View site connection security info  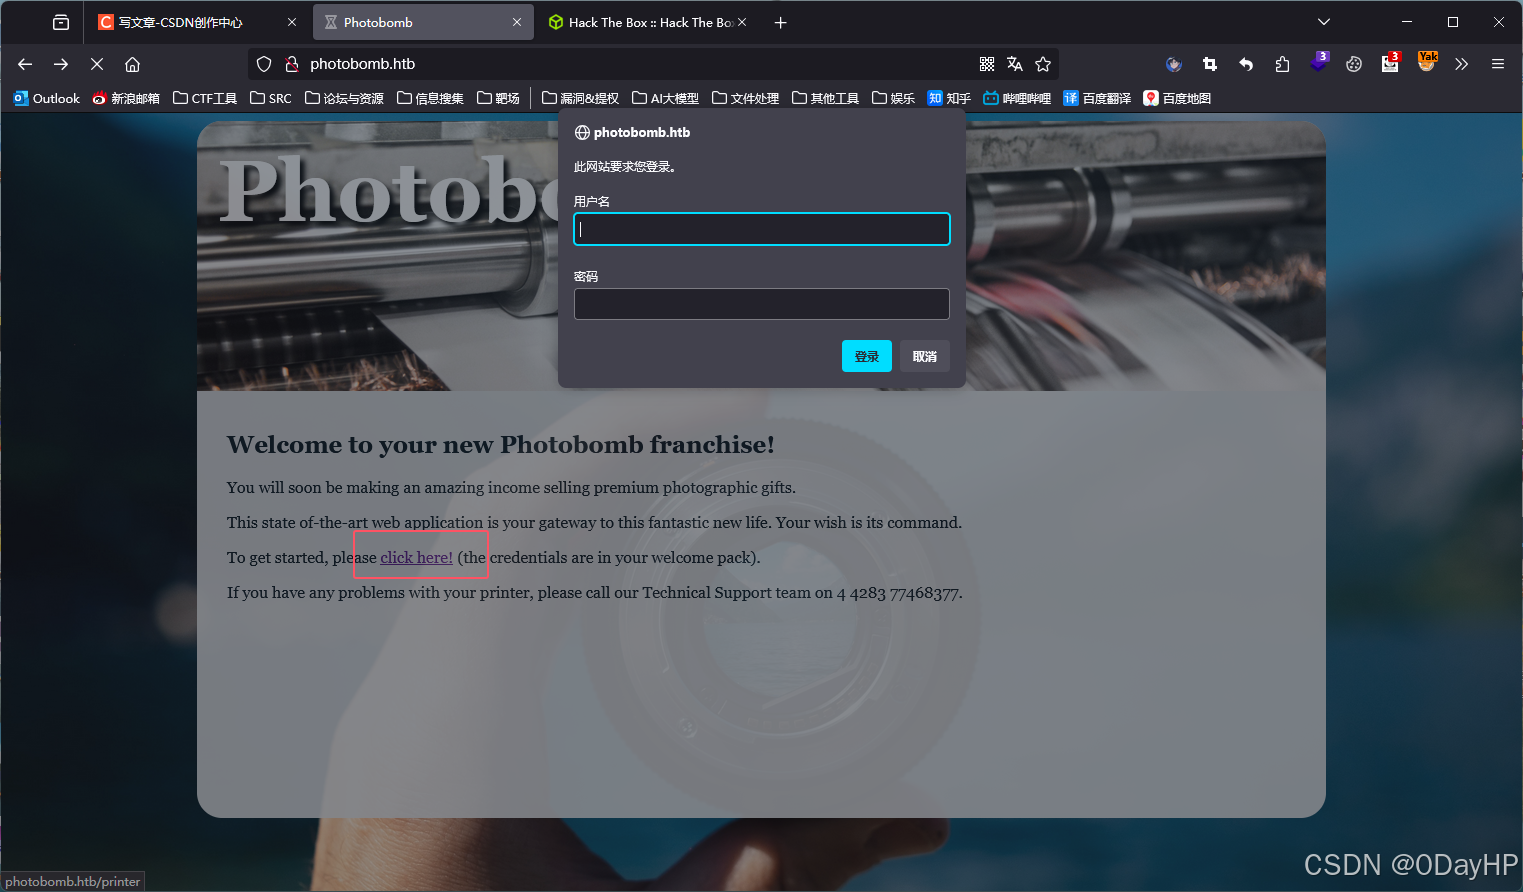(292, 64)
